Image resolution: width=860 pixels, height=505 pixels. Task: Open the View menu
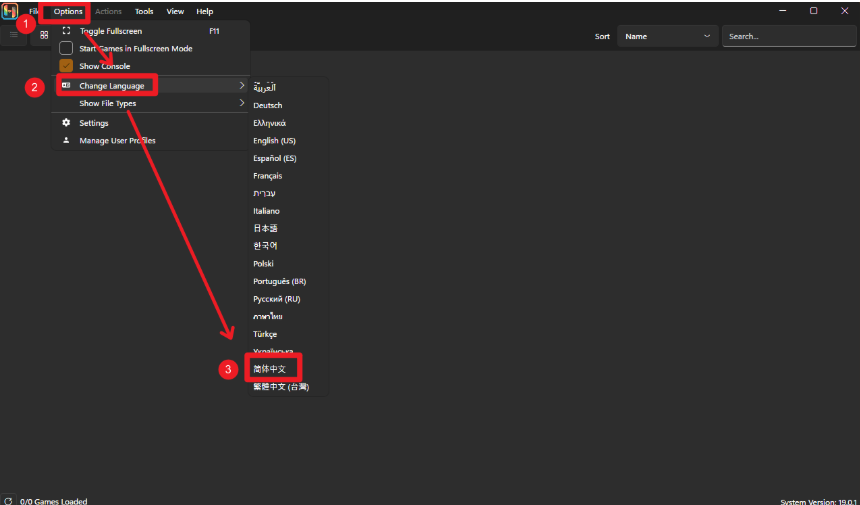175,11
